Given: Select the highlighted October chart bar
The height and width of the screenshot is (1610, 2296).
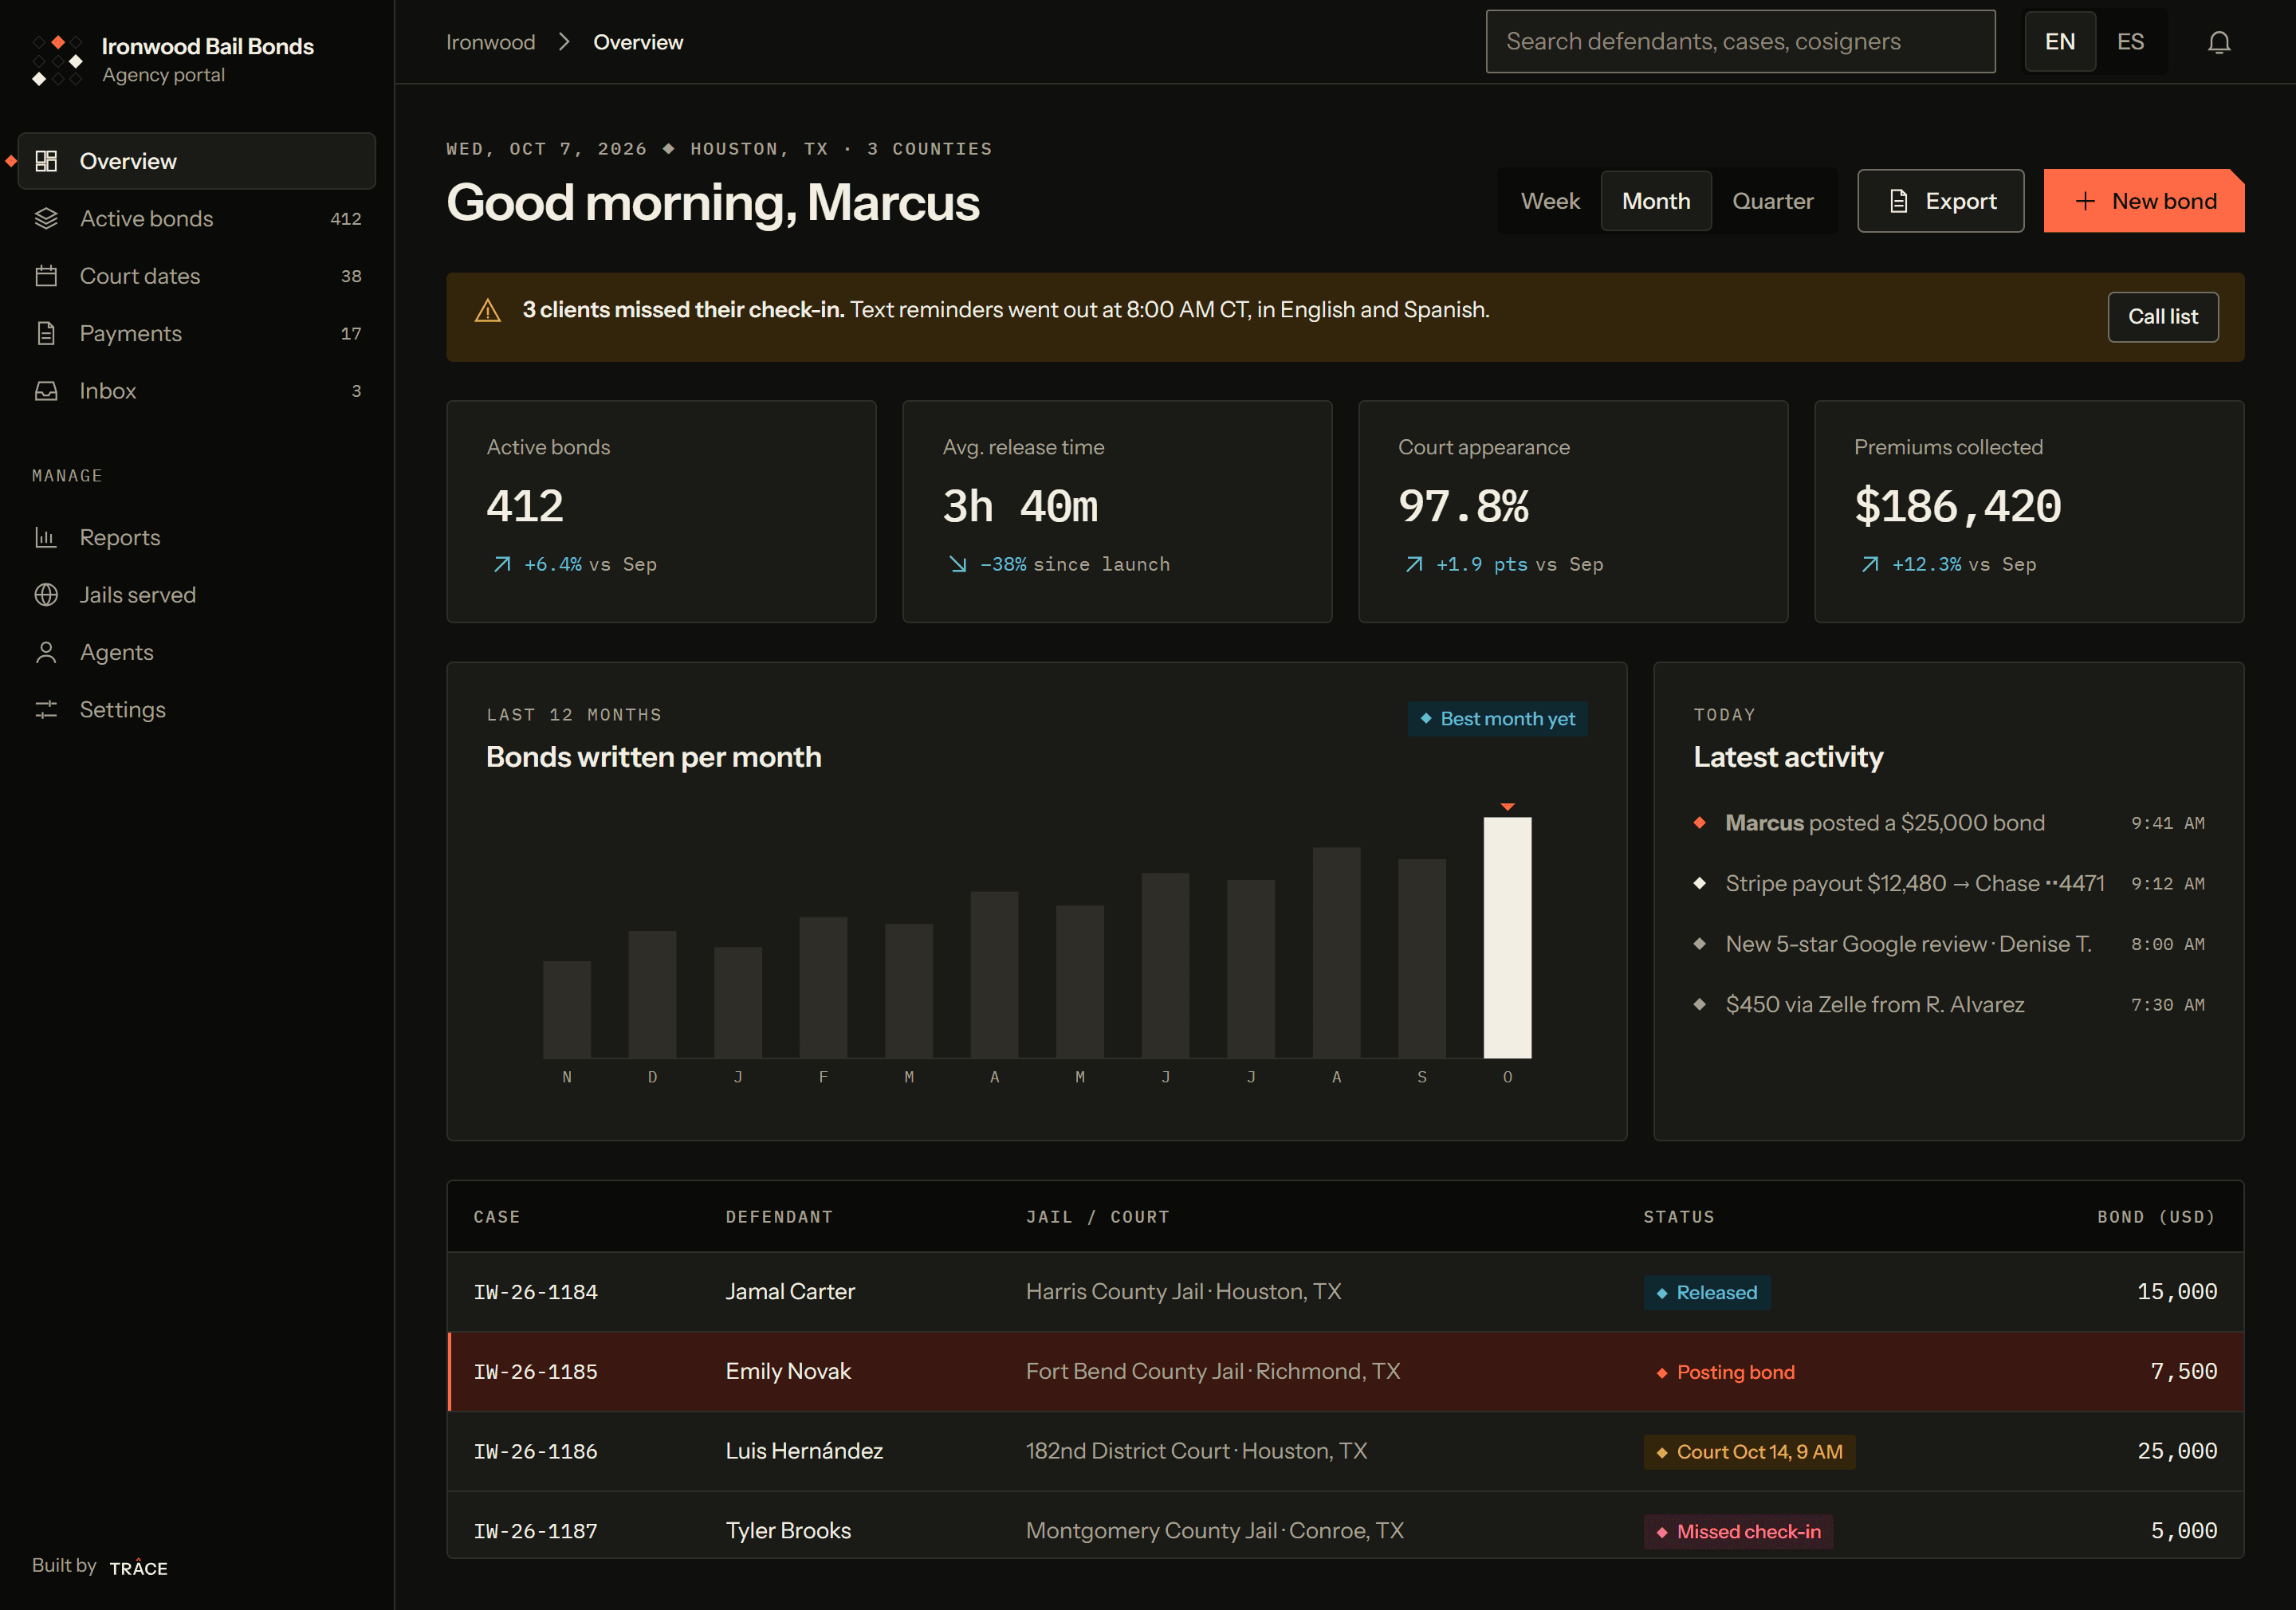Looking at the screenshot, I should tap(1507, 938).
